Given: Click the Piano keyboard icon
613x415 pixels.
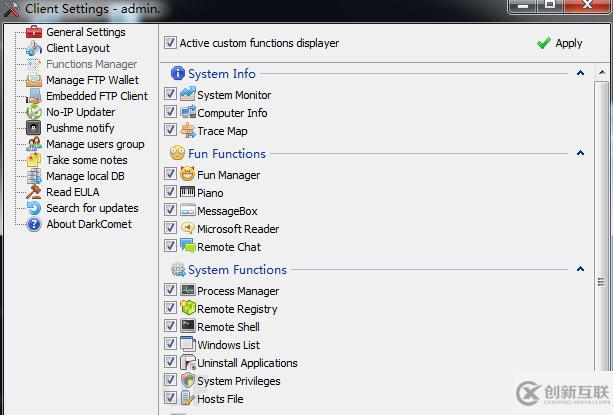Looking at the screenshot, I should click(188, 192).
